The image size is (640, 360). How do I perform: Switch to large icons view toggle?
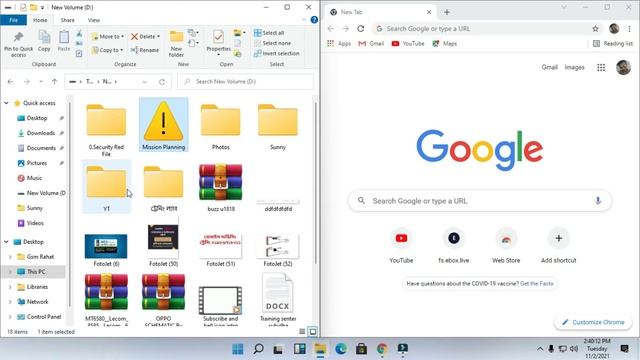point(313,331)
